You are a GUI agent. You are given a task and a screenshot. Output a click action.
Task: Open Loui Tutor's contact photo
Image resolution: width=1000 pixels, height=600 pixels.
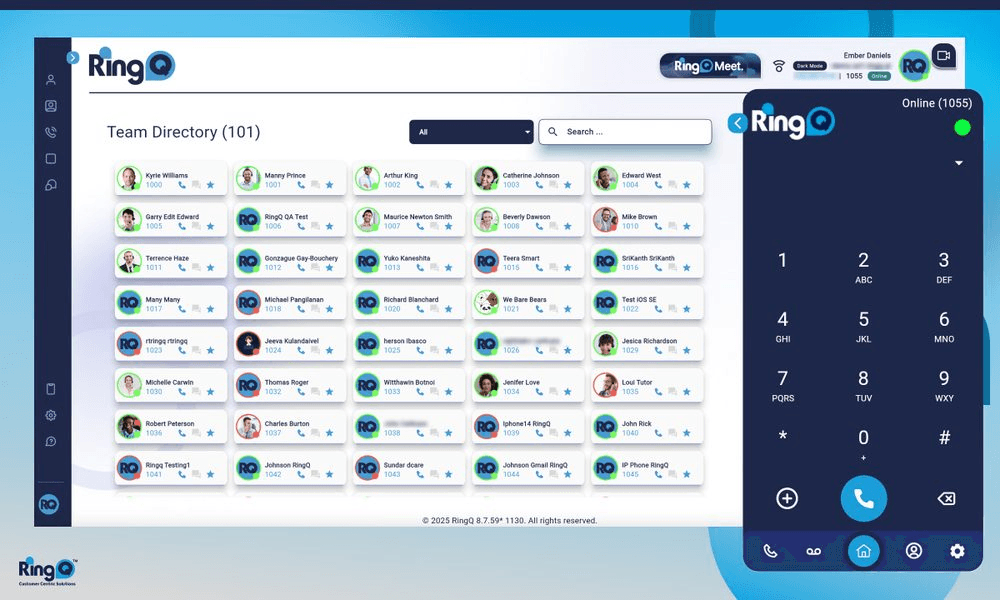(x=605, y=385)
